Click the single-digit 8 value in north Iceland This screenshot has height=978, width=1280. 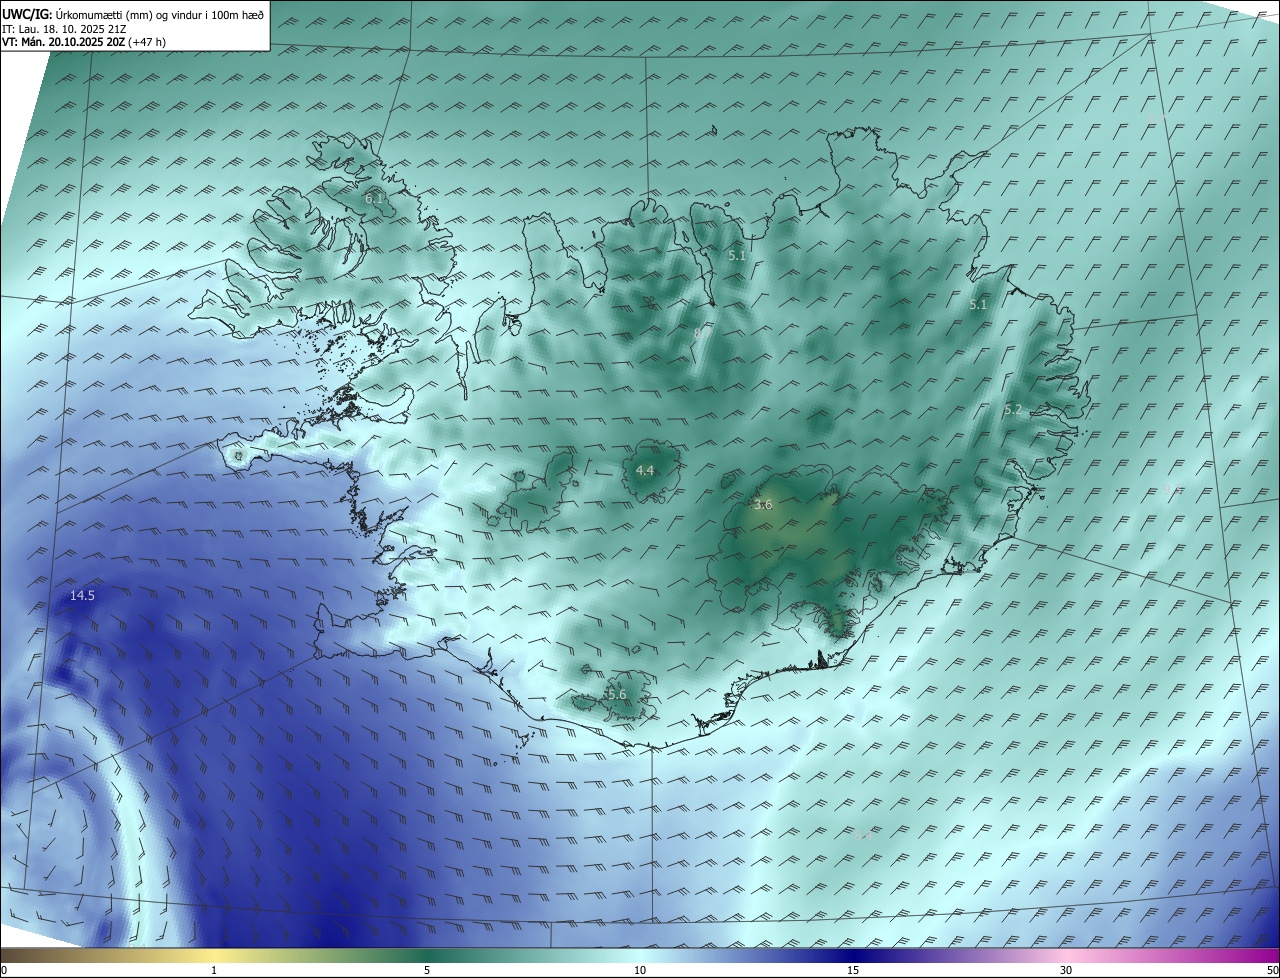pyautogui.click(x=697, y=333)
